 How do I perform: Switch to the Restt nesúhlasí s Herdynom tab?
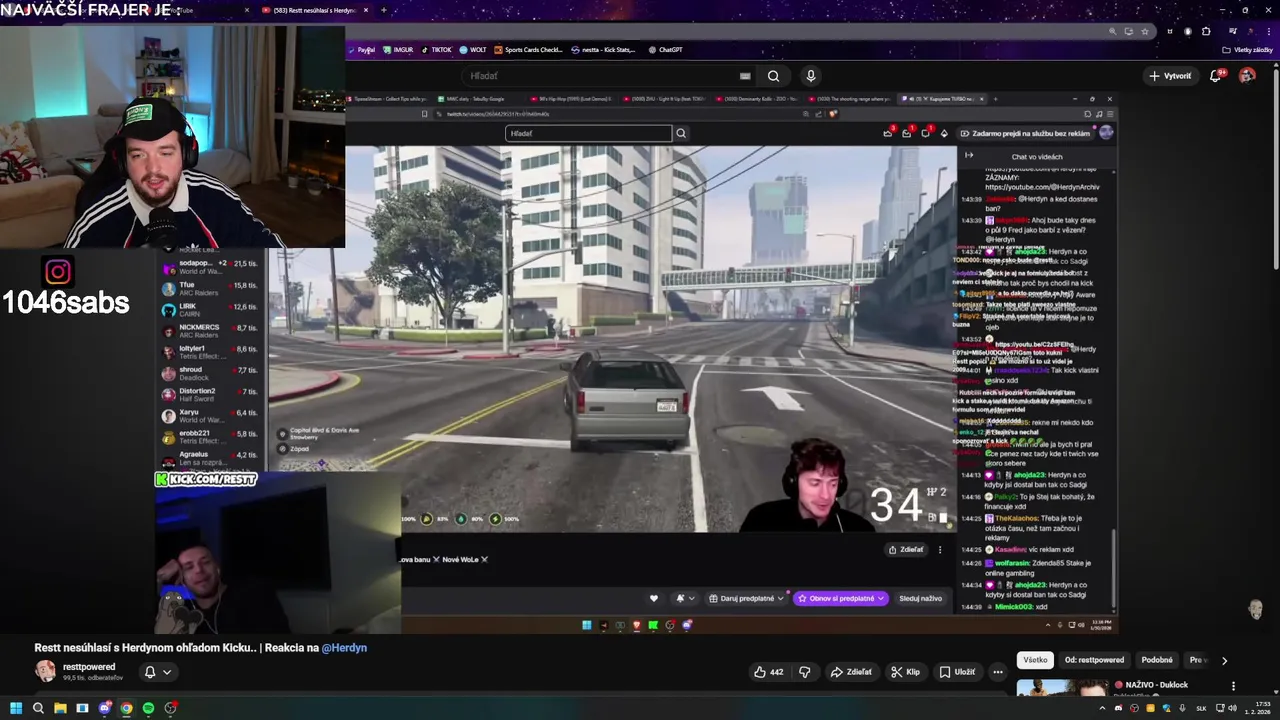click(x=315, y=10)
